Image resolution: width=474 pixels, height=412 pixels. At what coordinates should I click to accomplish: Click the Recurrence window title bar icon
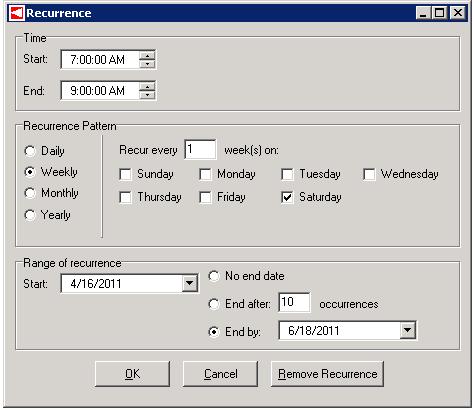point(16,13)
